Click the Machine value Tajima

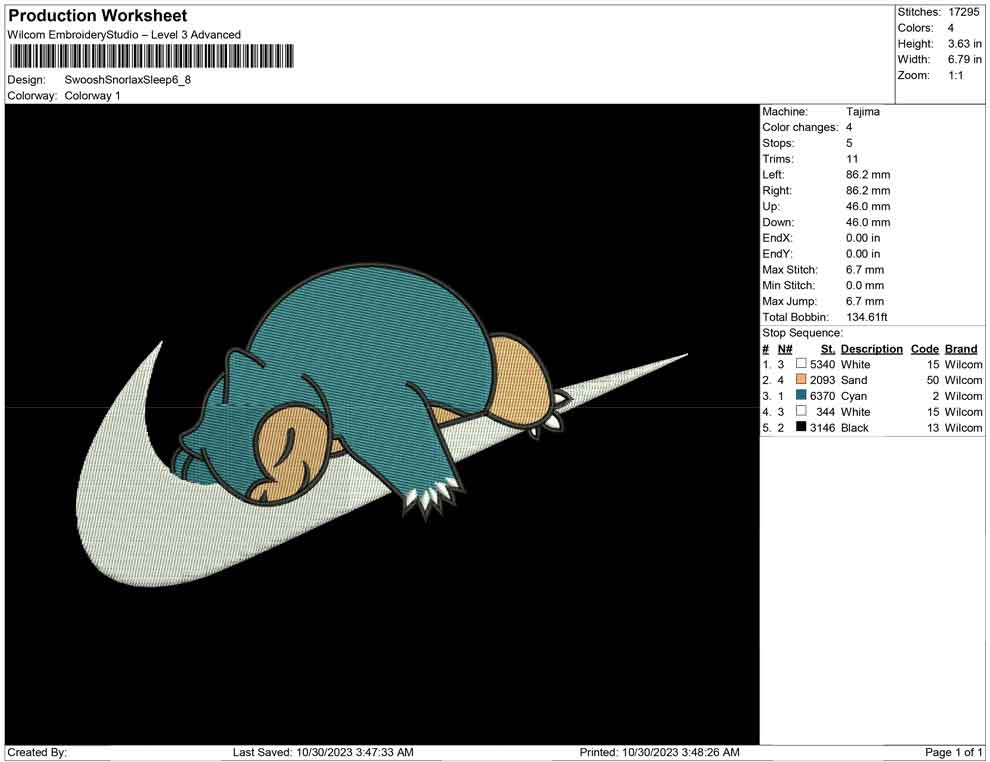click(863, 112)
